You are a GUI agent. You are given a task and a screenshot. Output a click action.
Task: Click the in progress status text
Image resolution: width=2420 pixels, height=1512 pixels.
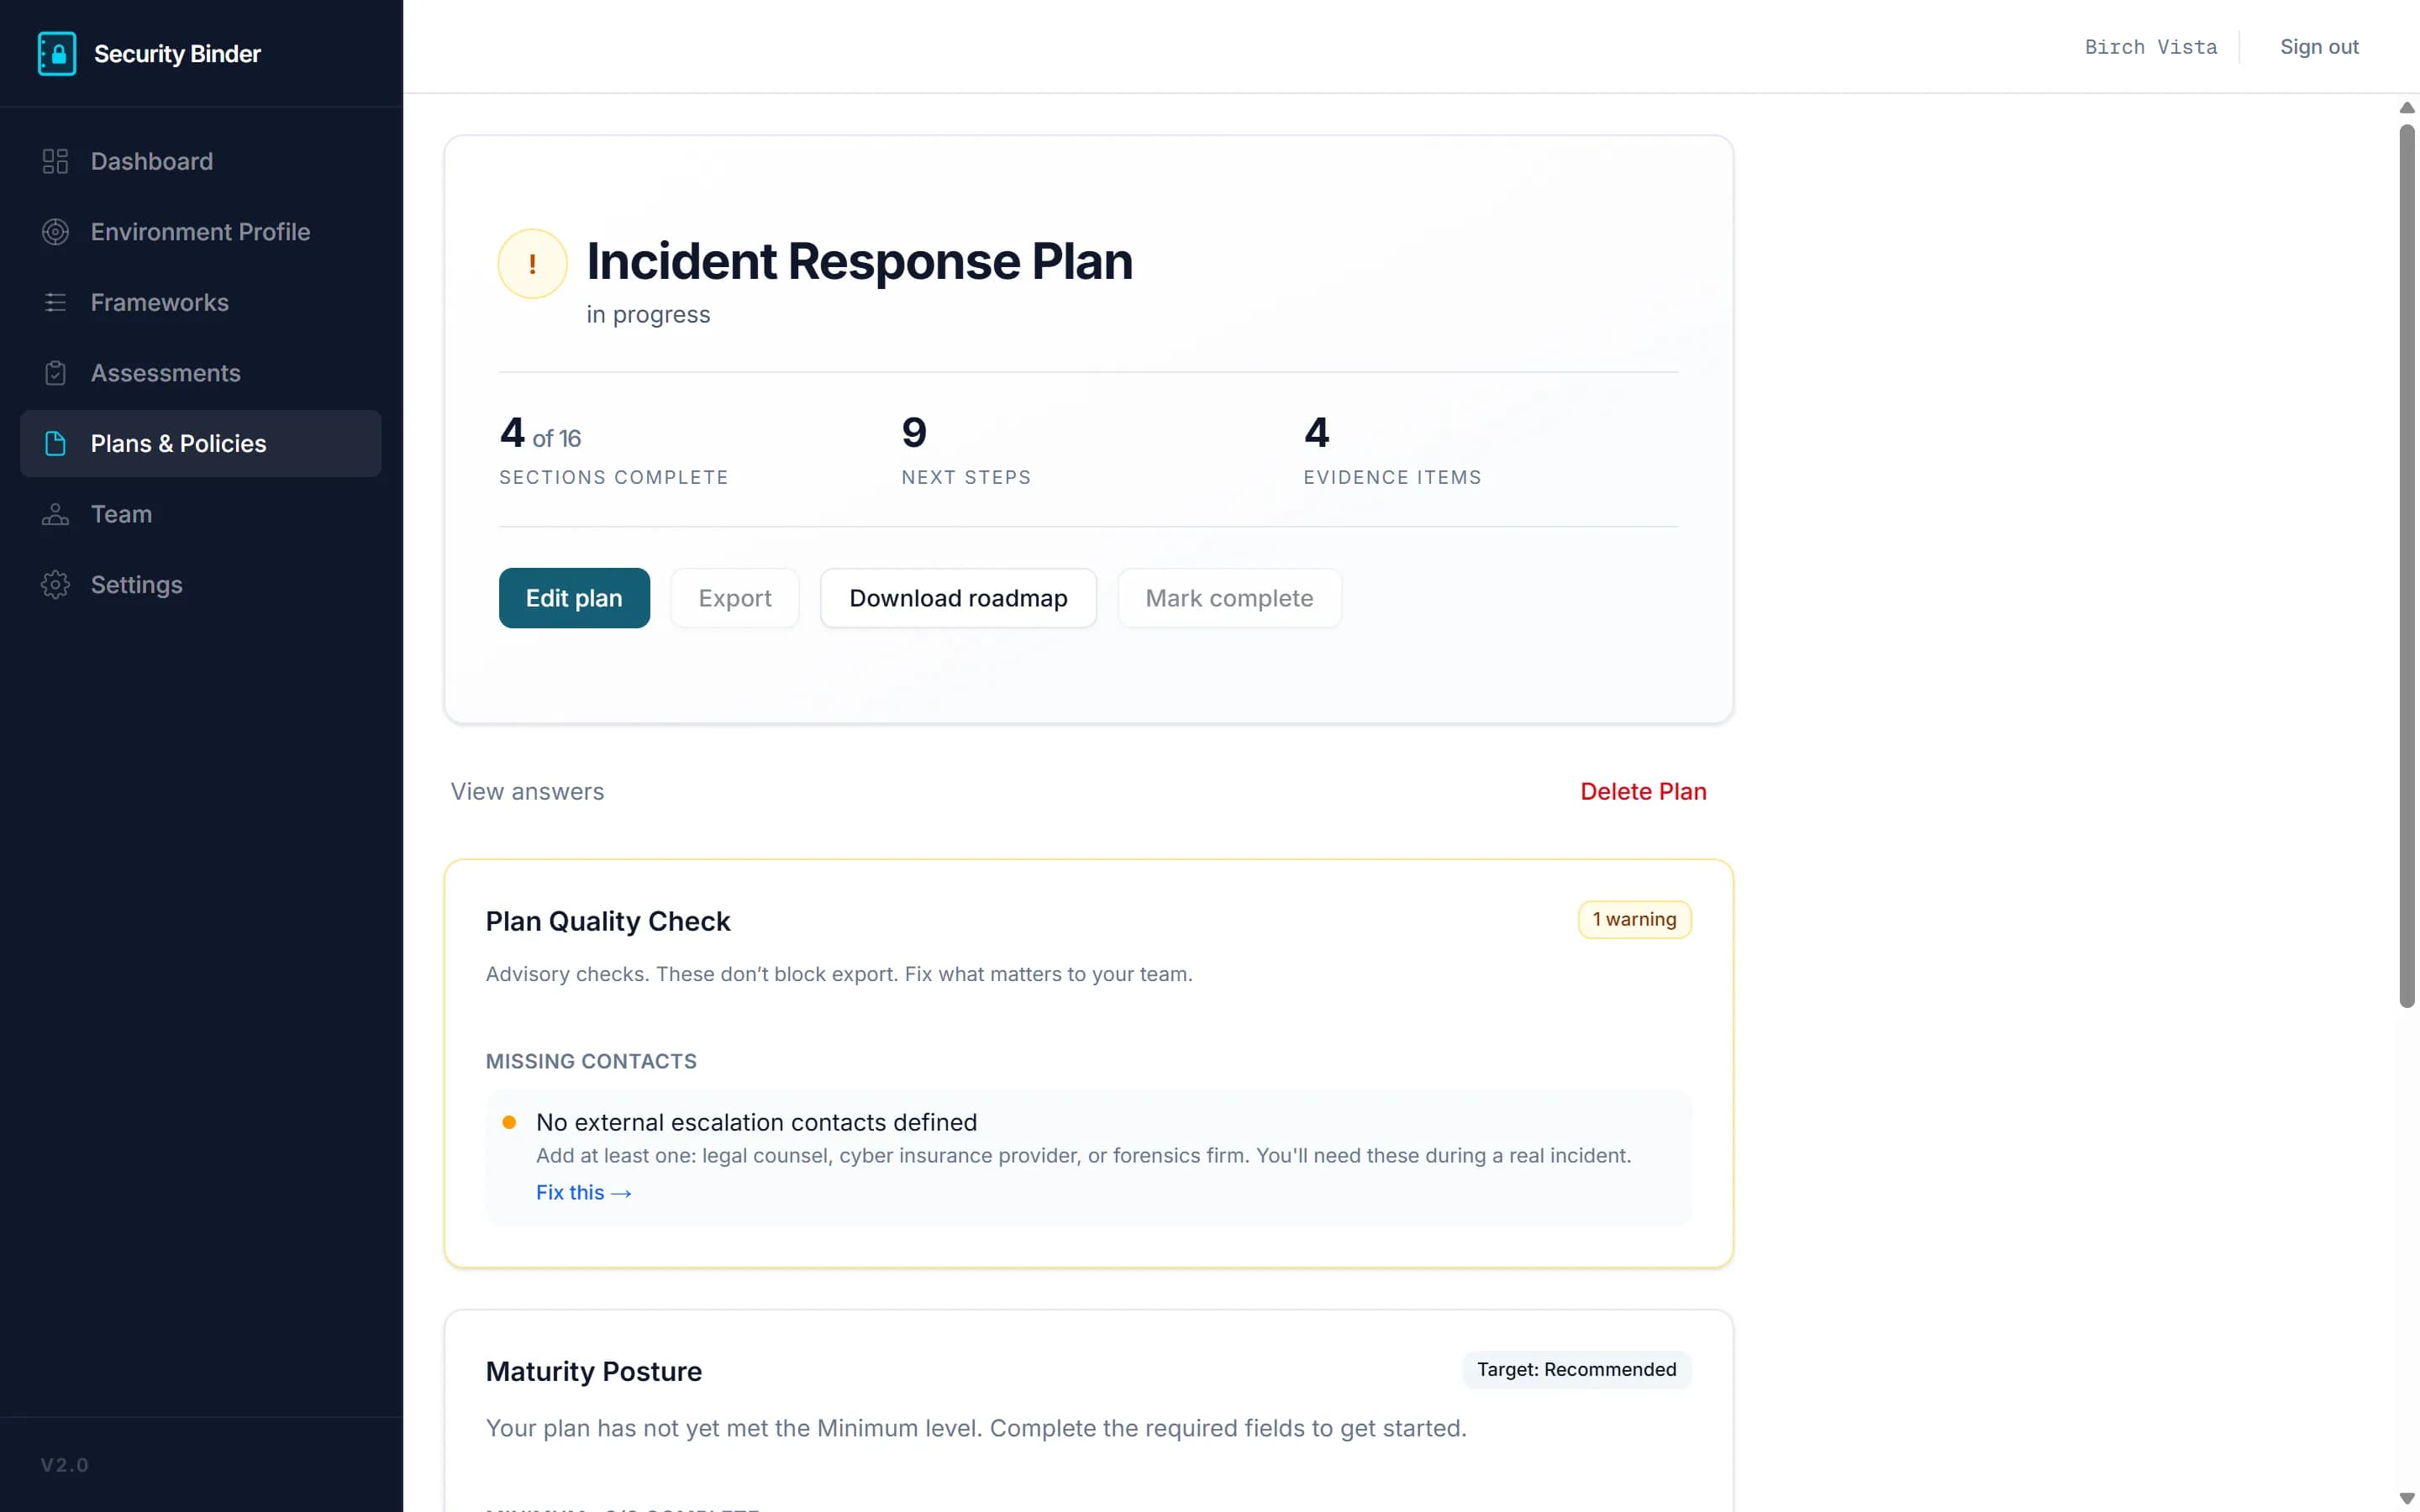(x=648, y=314)
